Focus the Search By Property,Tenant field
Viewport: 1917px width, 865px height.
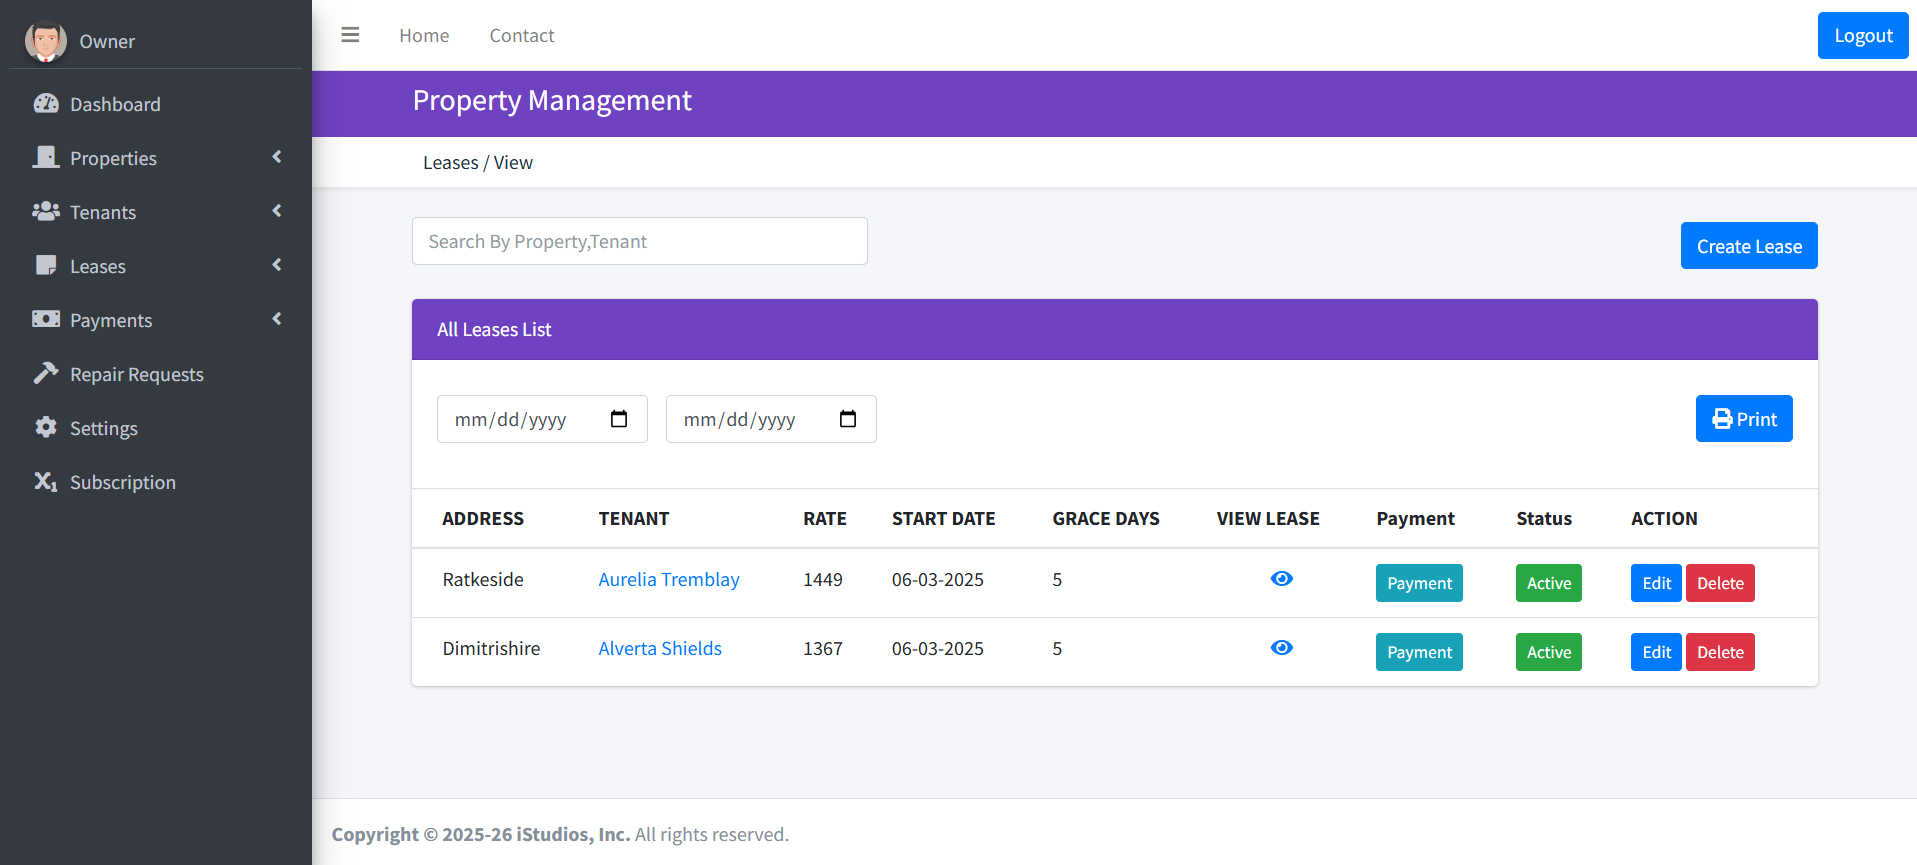coord(639,241)
